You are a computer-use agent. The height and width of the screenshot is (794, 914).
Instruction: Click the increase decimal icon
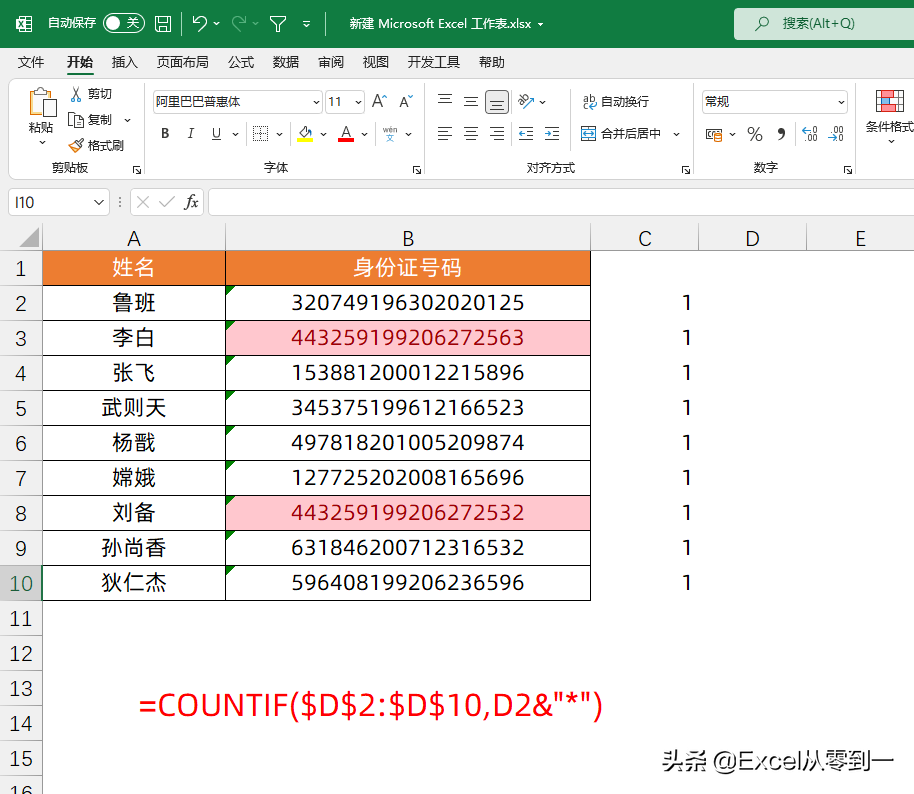(x=810, y=134)
